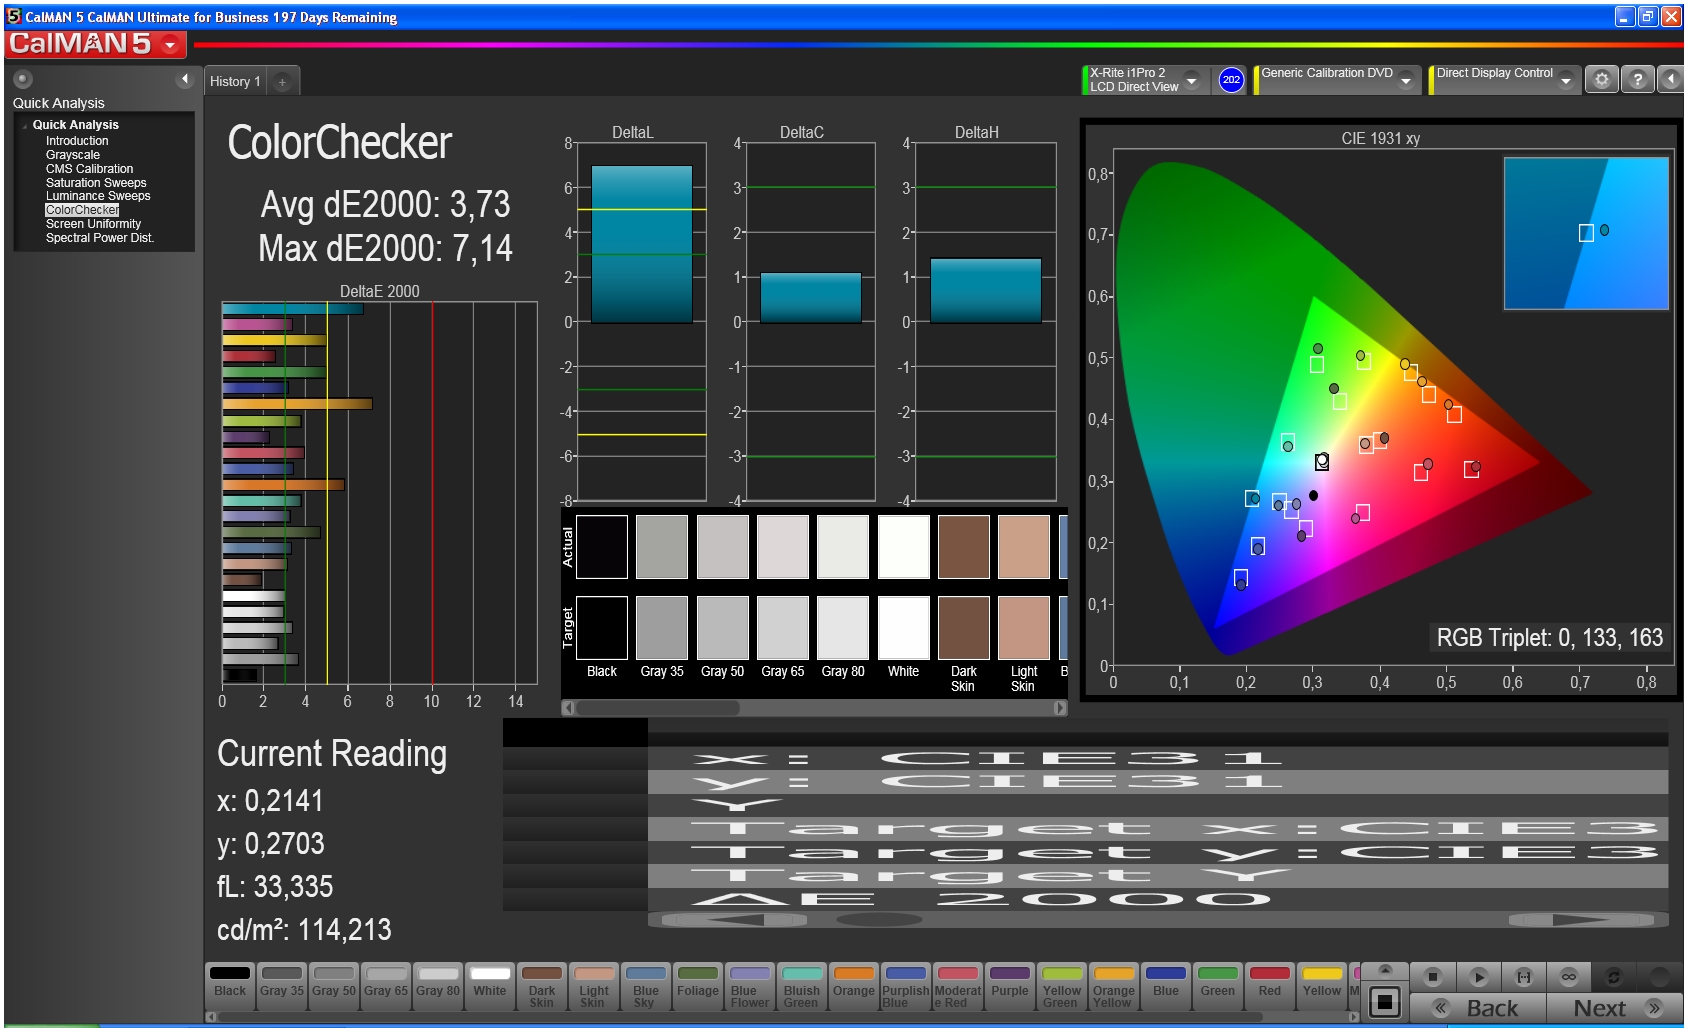Viewport: 1688px width, 1028px height.
Task: Collapse the Quick Analysis sidebar arrow
Action: click(x=184, y=79)
